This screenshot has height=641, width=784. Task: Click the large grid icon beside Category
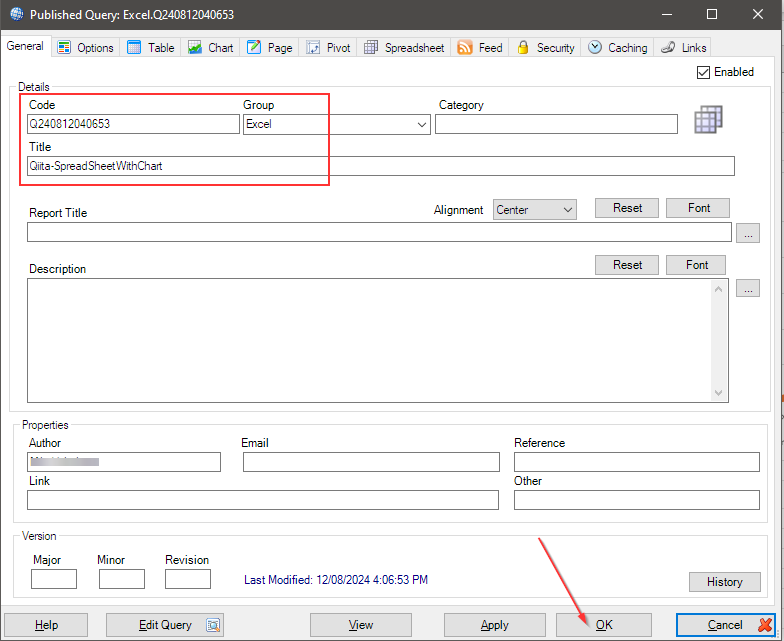[x=708, y=120]
